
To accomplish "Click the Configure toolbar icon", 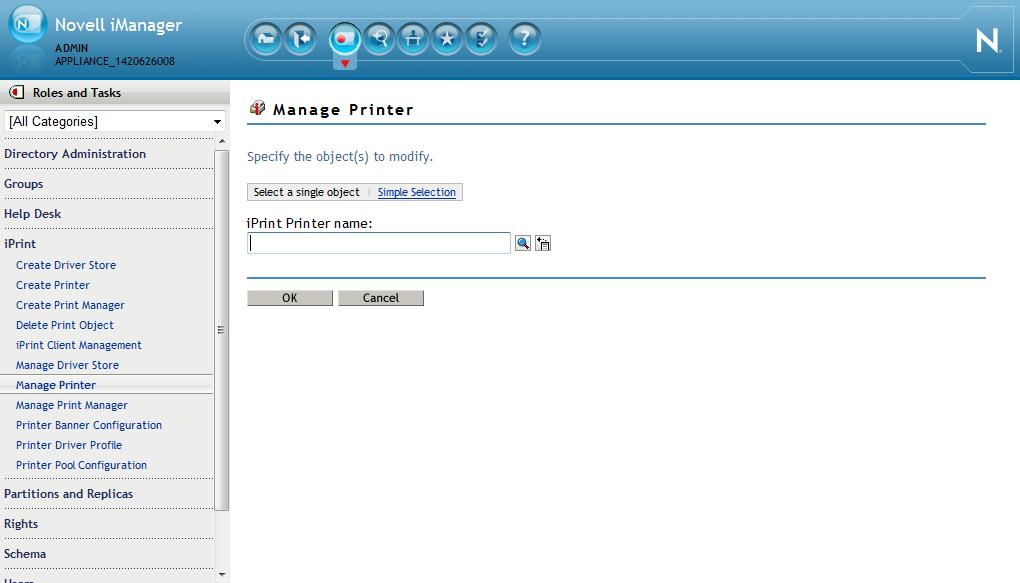I will point(413,39).
